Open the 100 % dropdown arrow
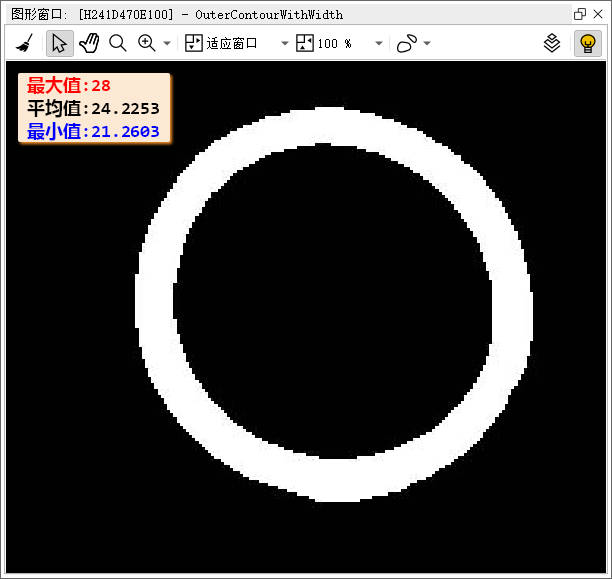This screenshot has width=612, height=579. point(379,43)
